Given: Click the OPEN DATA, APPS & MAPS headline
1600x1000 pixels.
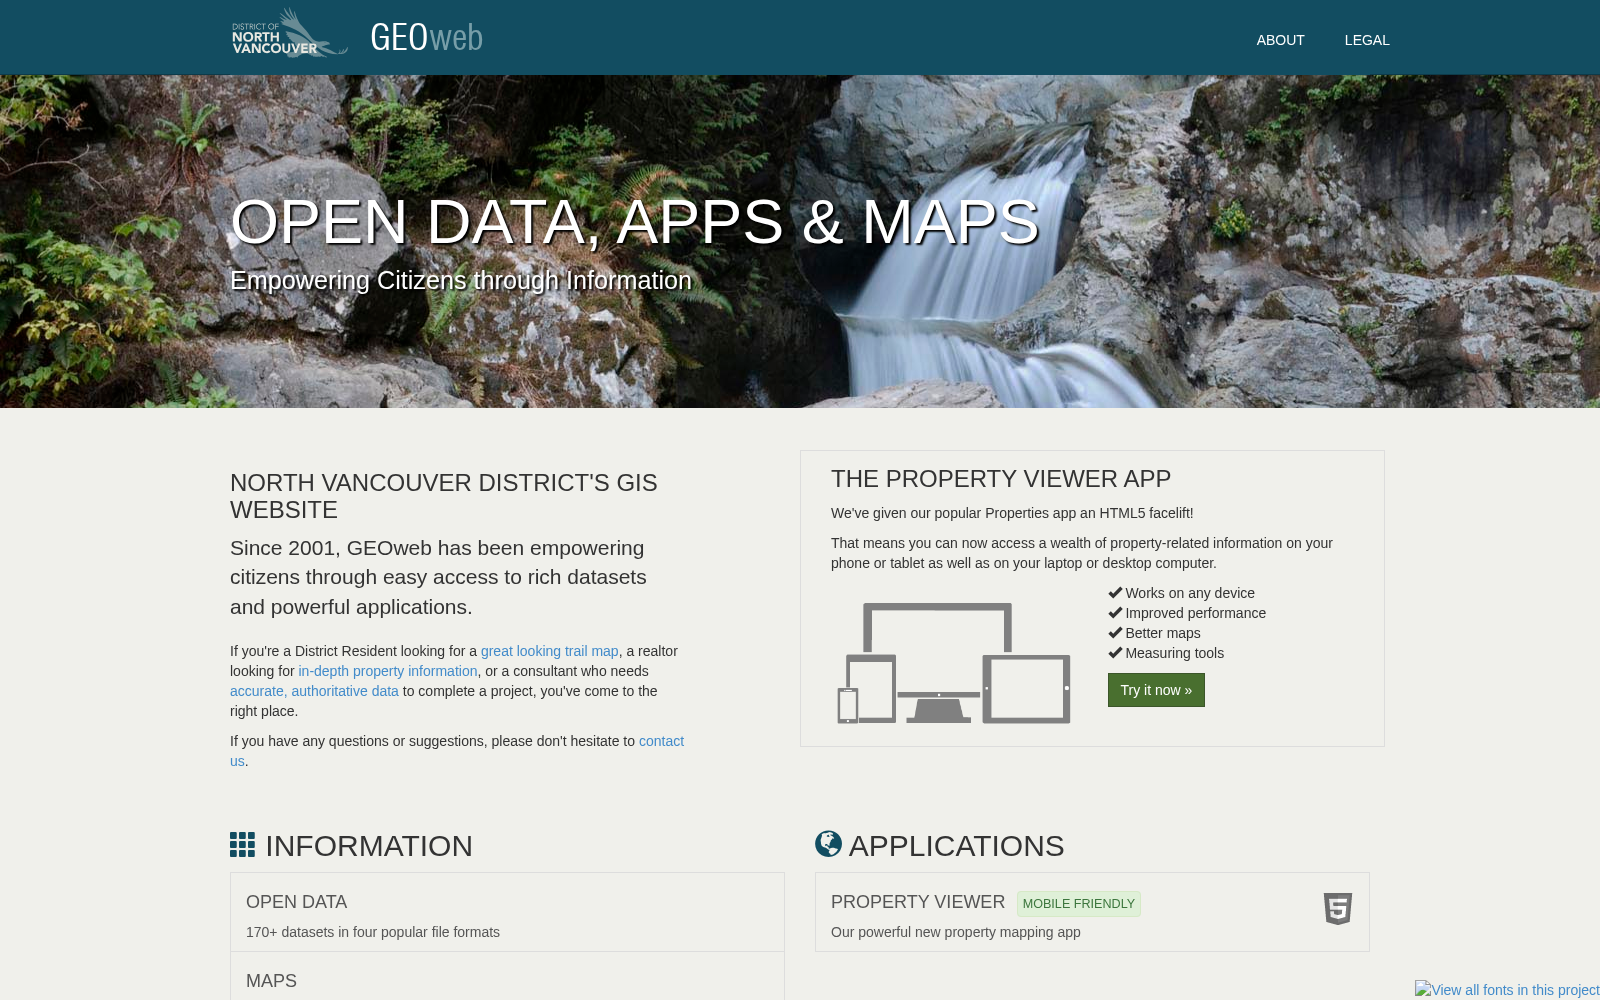Looking at the screenshot, I should point(635,222).
